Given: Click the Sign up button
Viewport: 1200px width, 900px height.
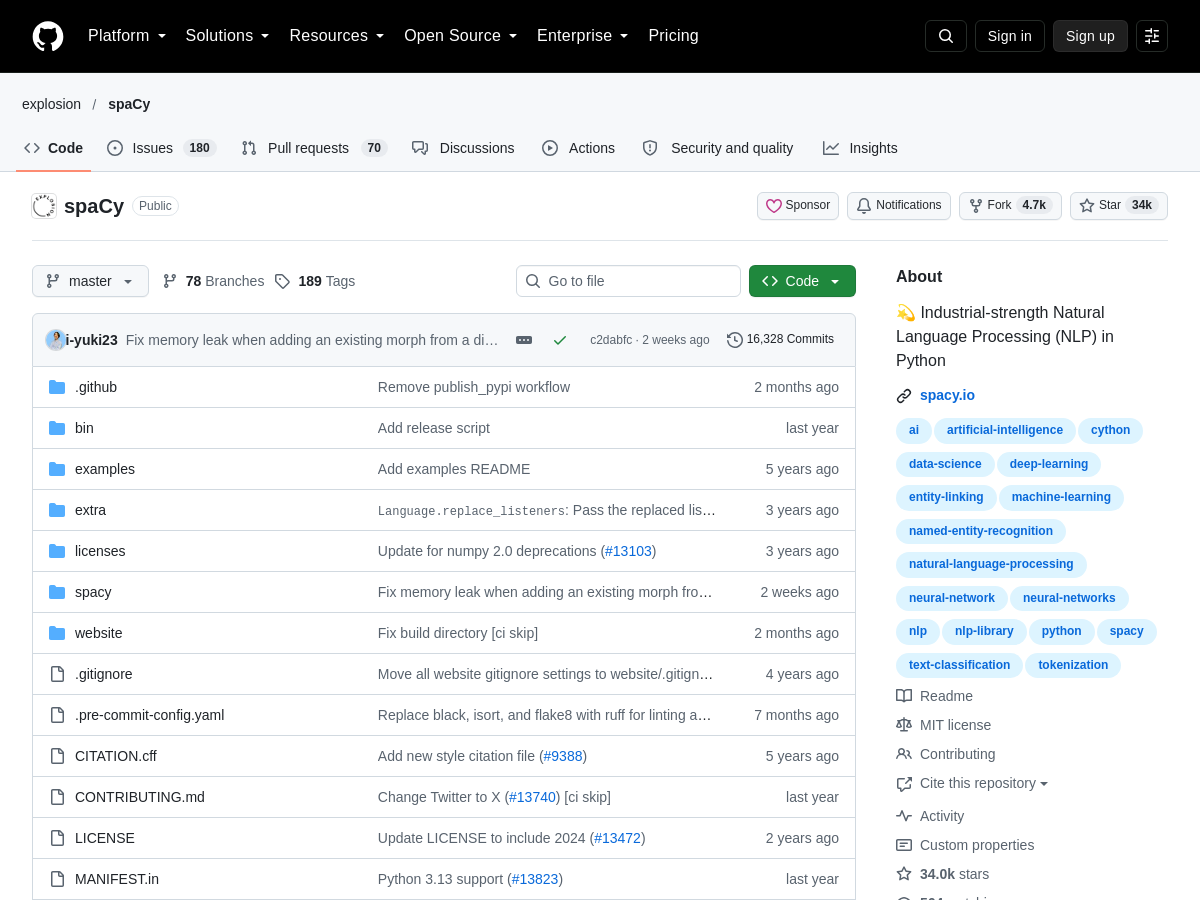Looking at the screenshot, I should (1090, 36).
